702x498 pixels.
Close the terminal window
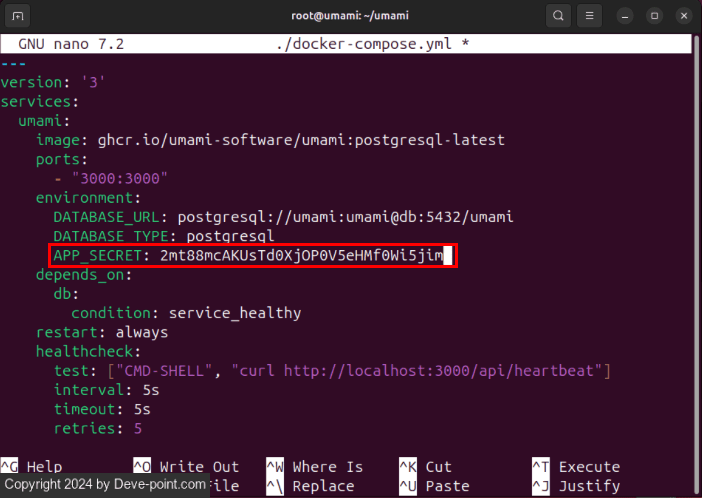[683, 16]
